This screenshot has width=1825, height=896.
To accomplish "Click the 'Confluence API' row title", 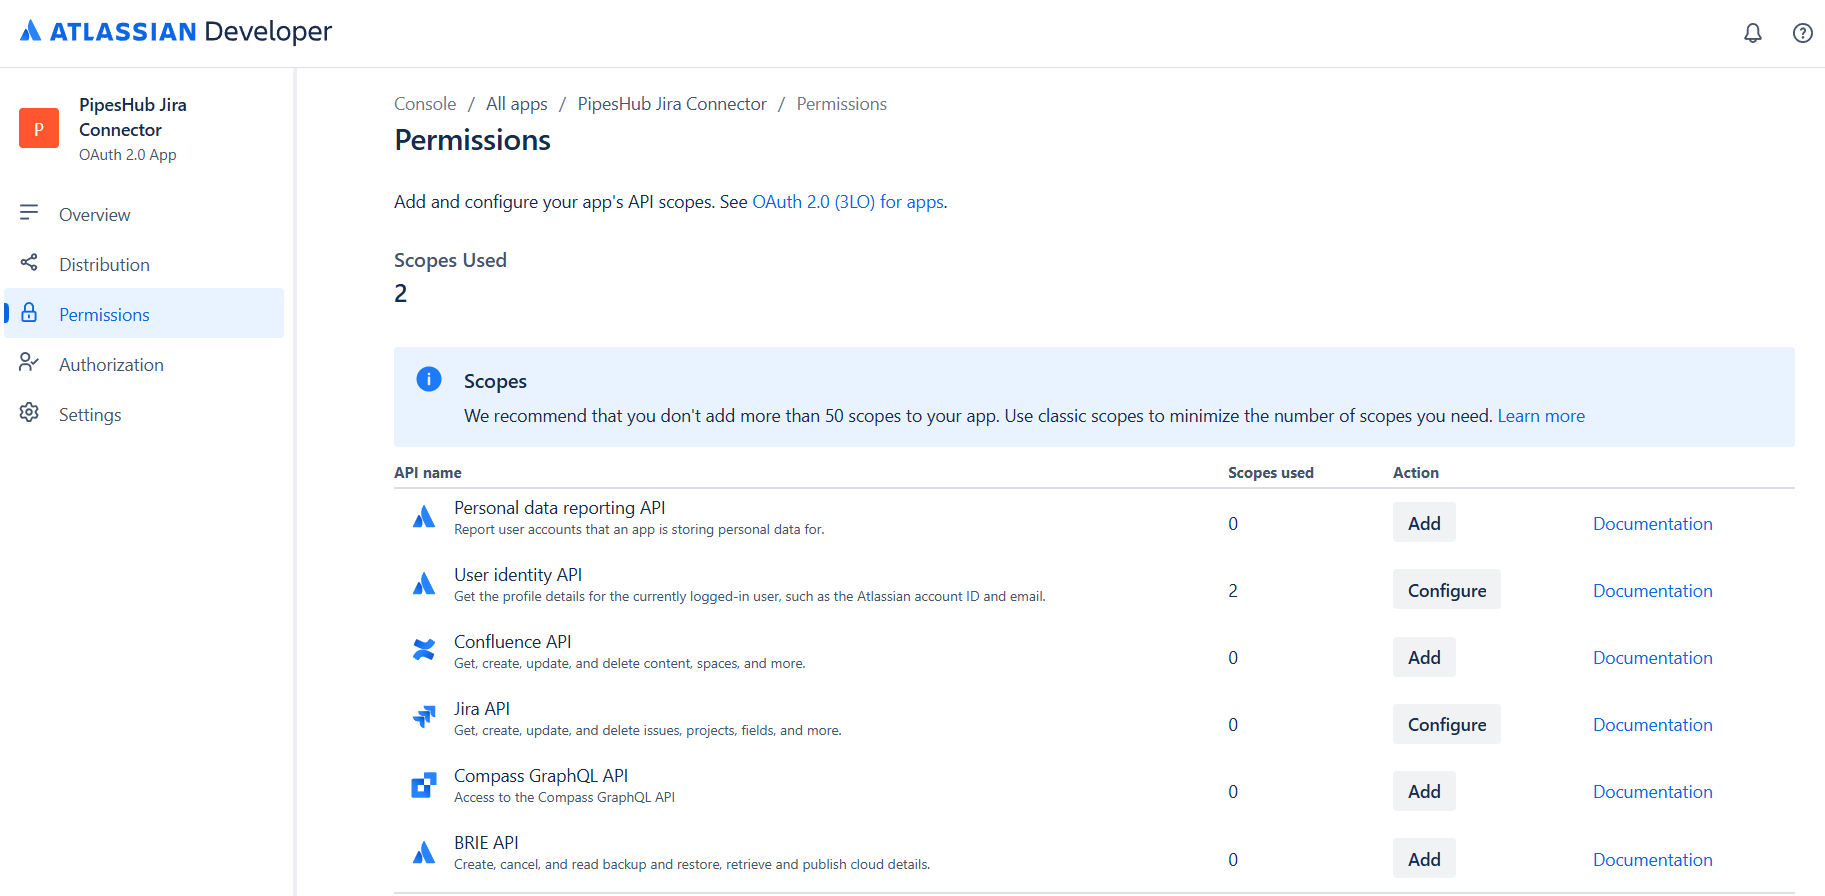I will click(x=513, y=642).
